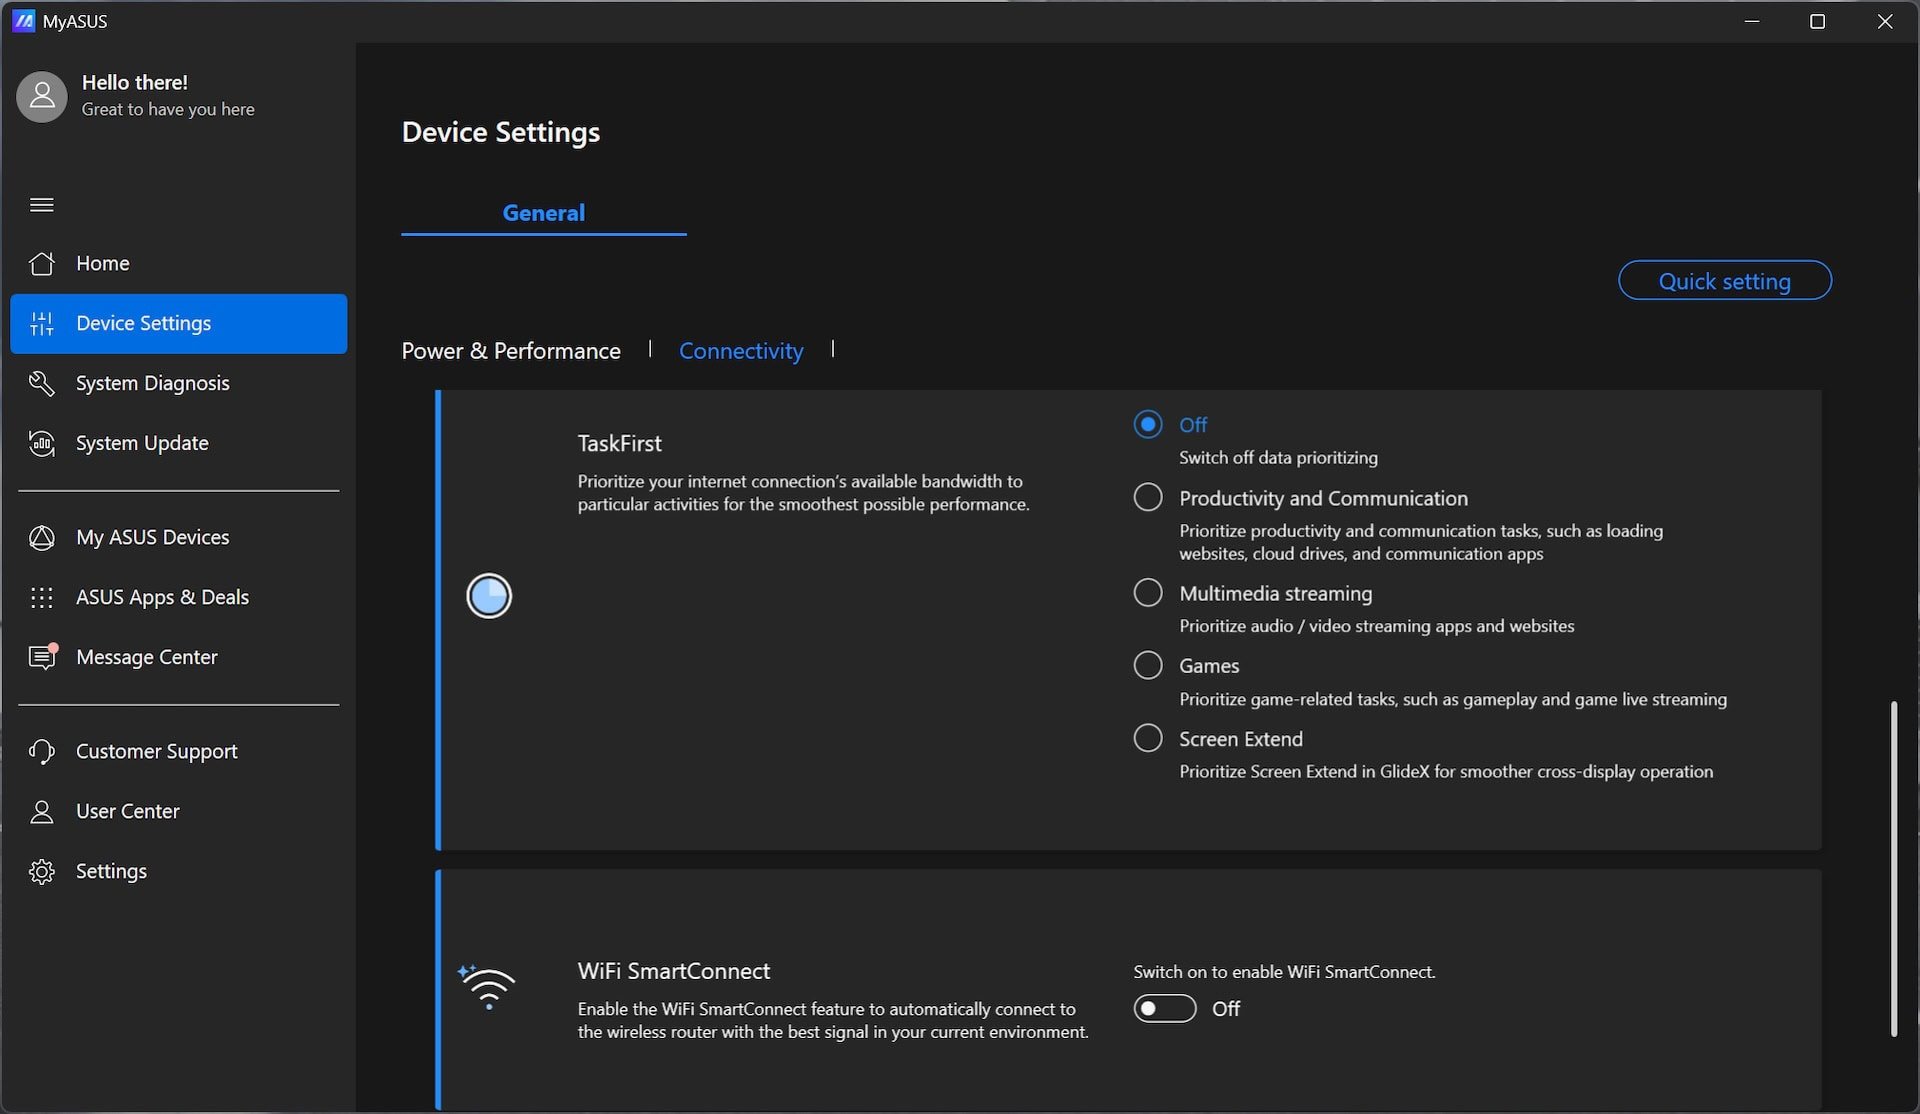1920x1114 pixels.
Task: Click 'Switch off data prioritizing' description
Action: [x=1278, y=458]
